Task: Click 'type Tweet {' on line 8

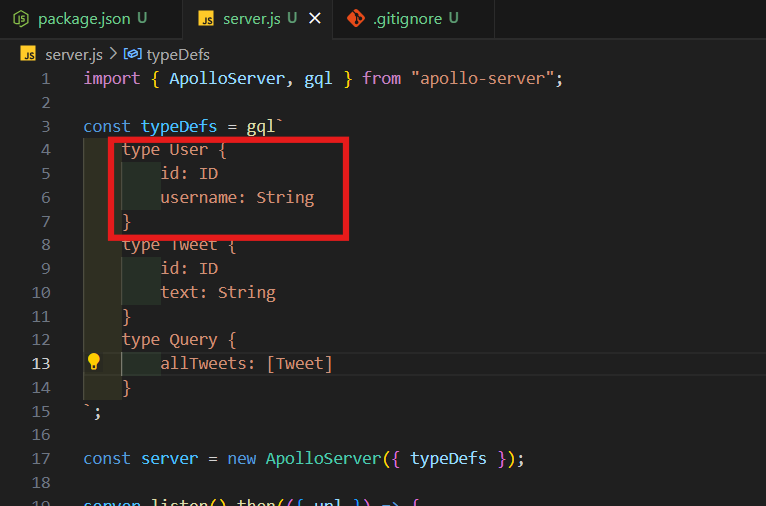Action: point(179,245)
